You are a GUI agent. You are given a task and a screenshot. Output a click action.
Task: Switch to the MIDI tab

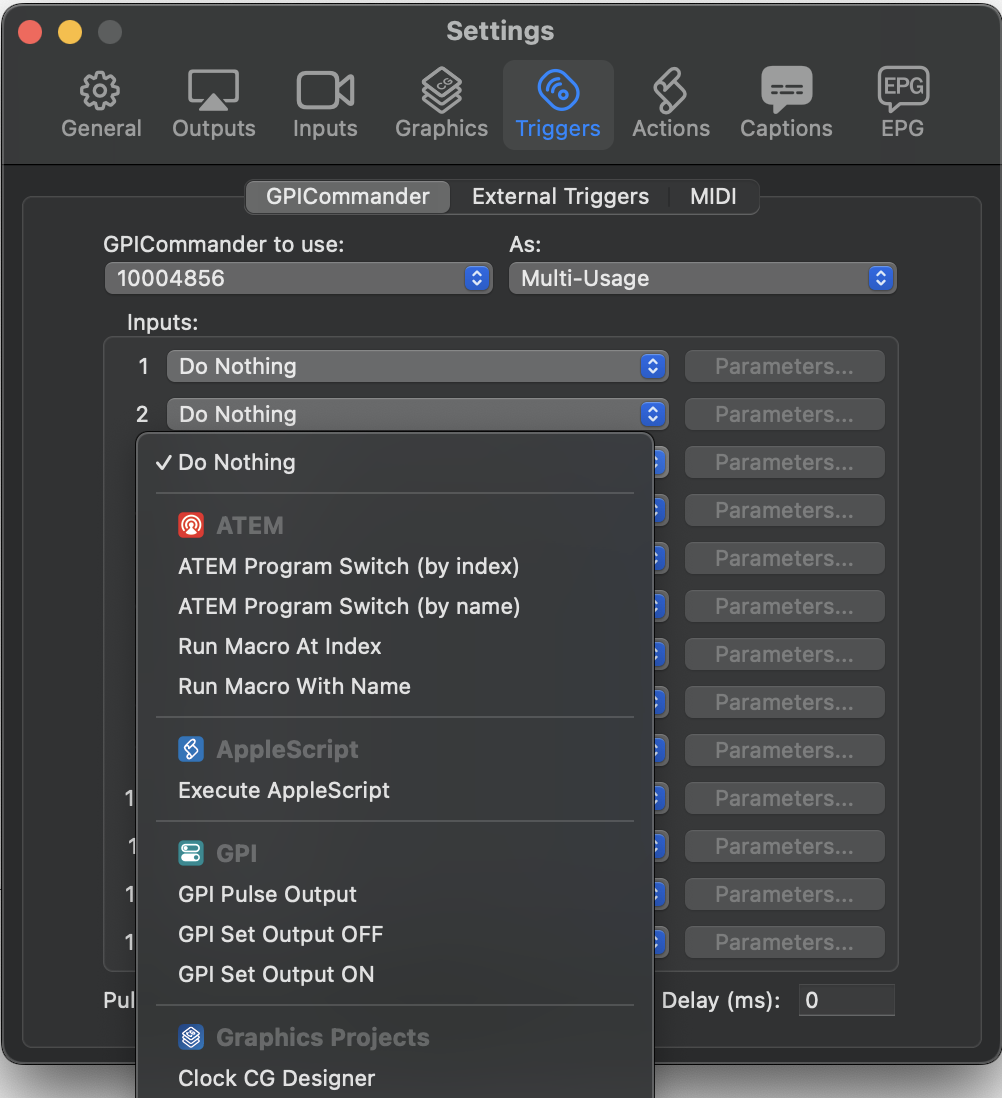[x=713, y=197]
